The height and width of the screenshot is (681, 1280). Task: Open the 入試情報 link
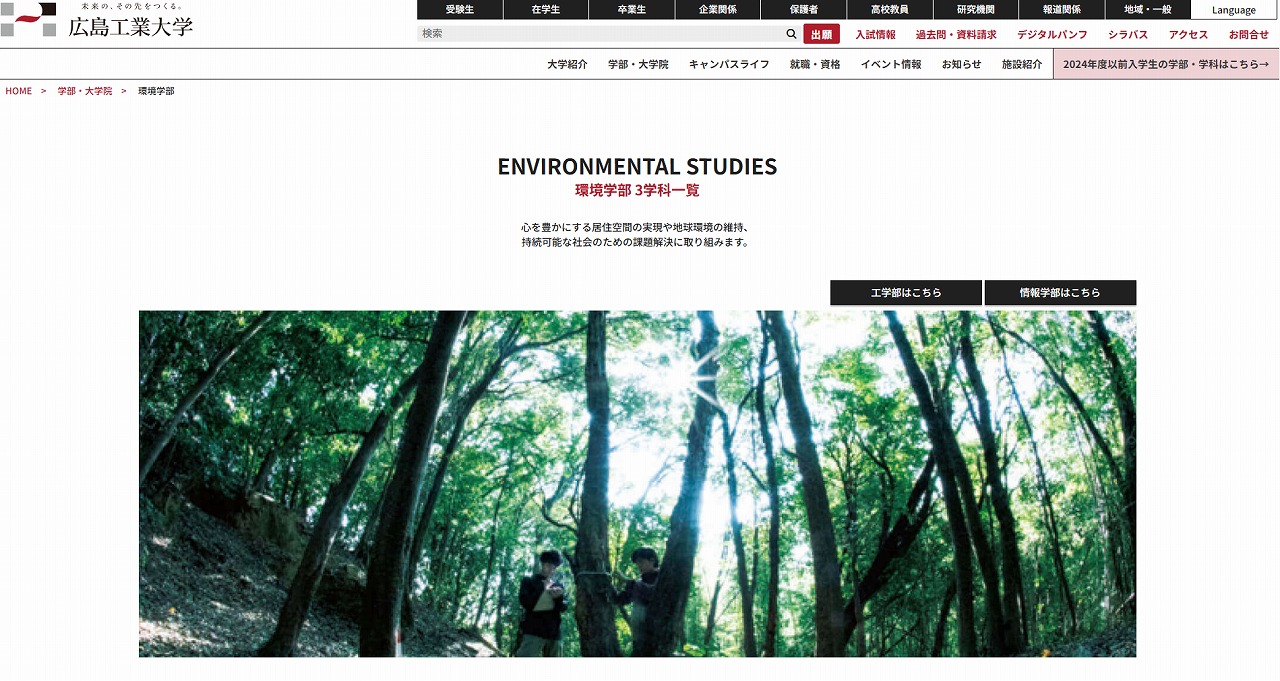click(875, 34)
